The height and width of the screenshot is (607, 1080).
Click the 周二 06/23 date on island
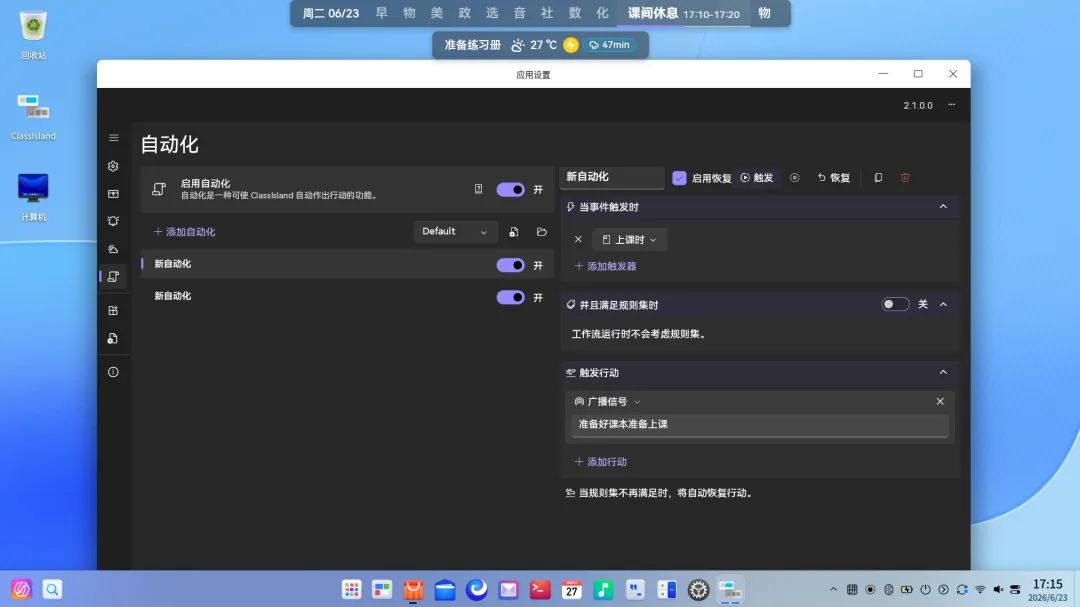coord(331,14)
